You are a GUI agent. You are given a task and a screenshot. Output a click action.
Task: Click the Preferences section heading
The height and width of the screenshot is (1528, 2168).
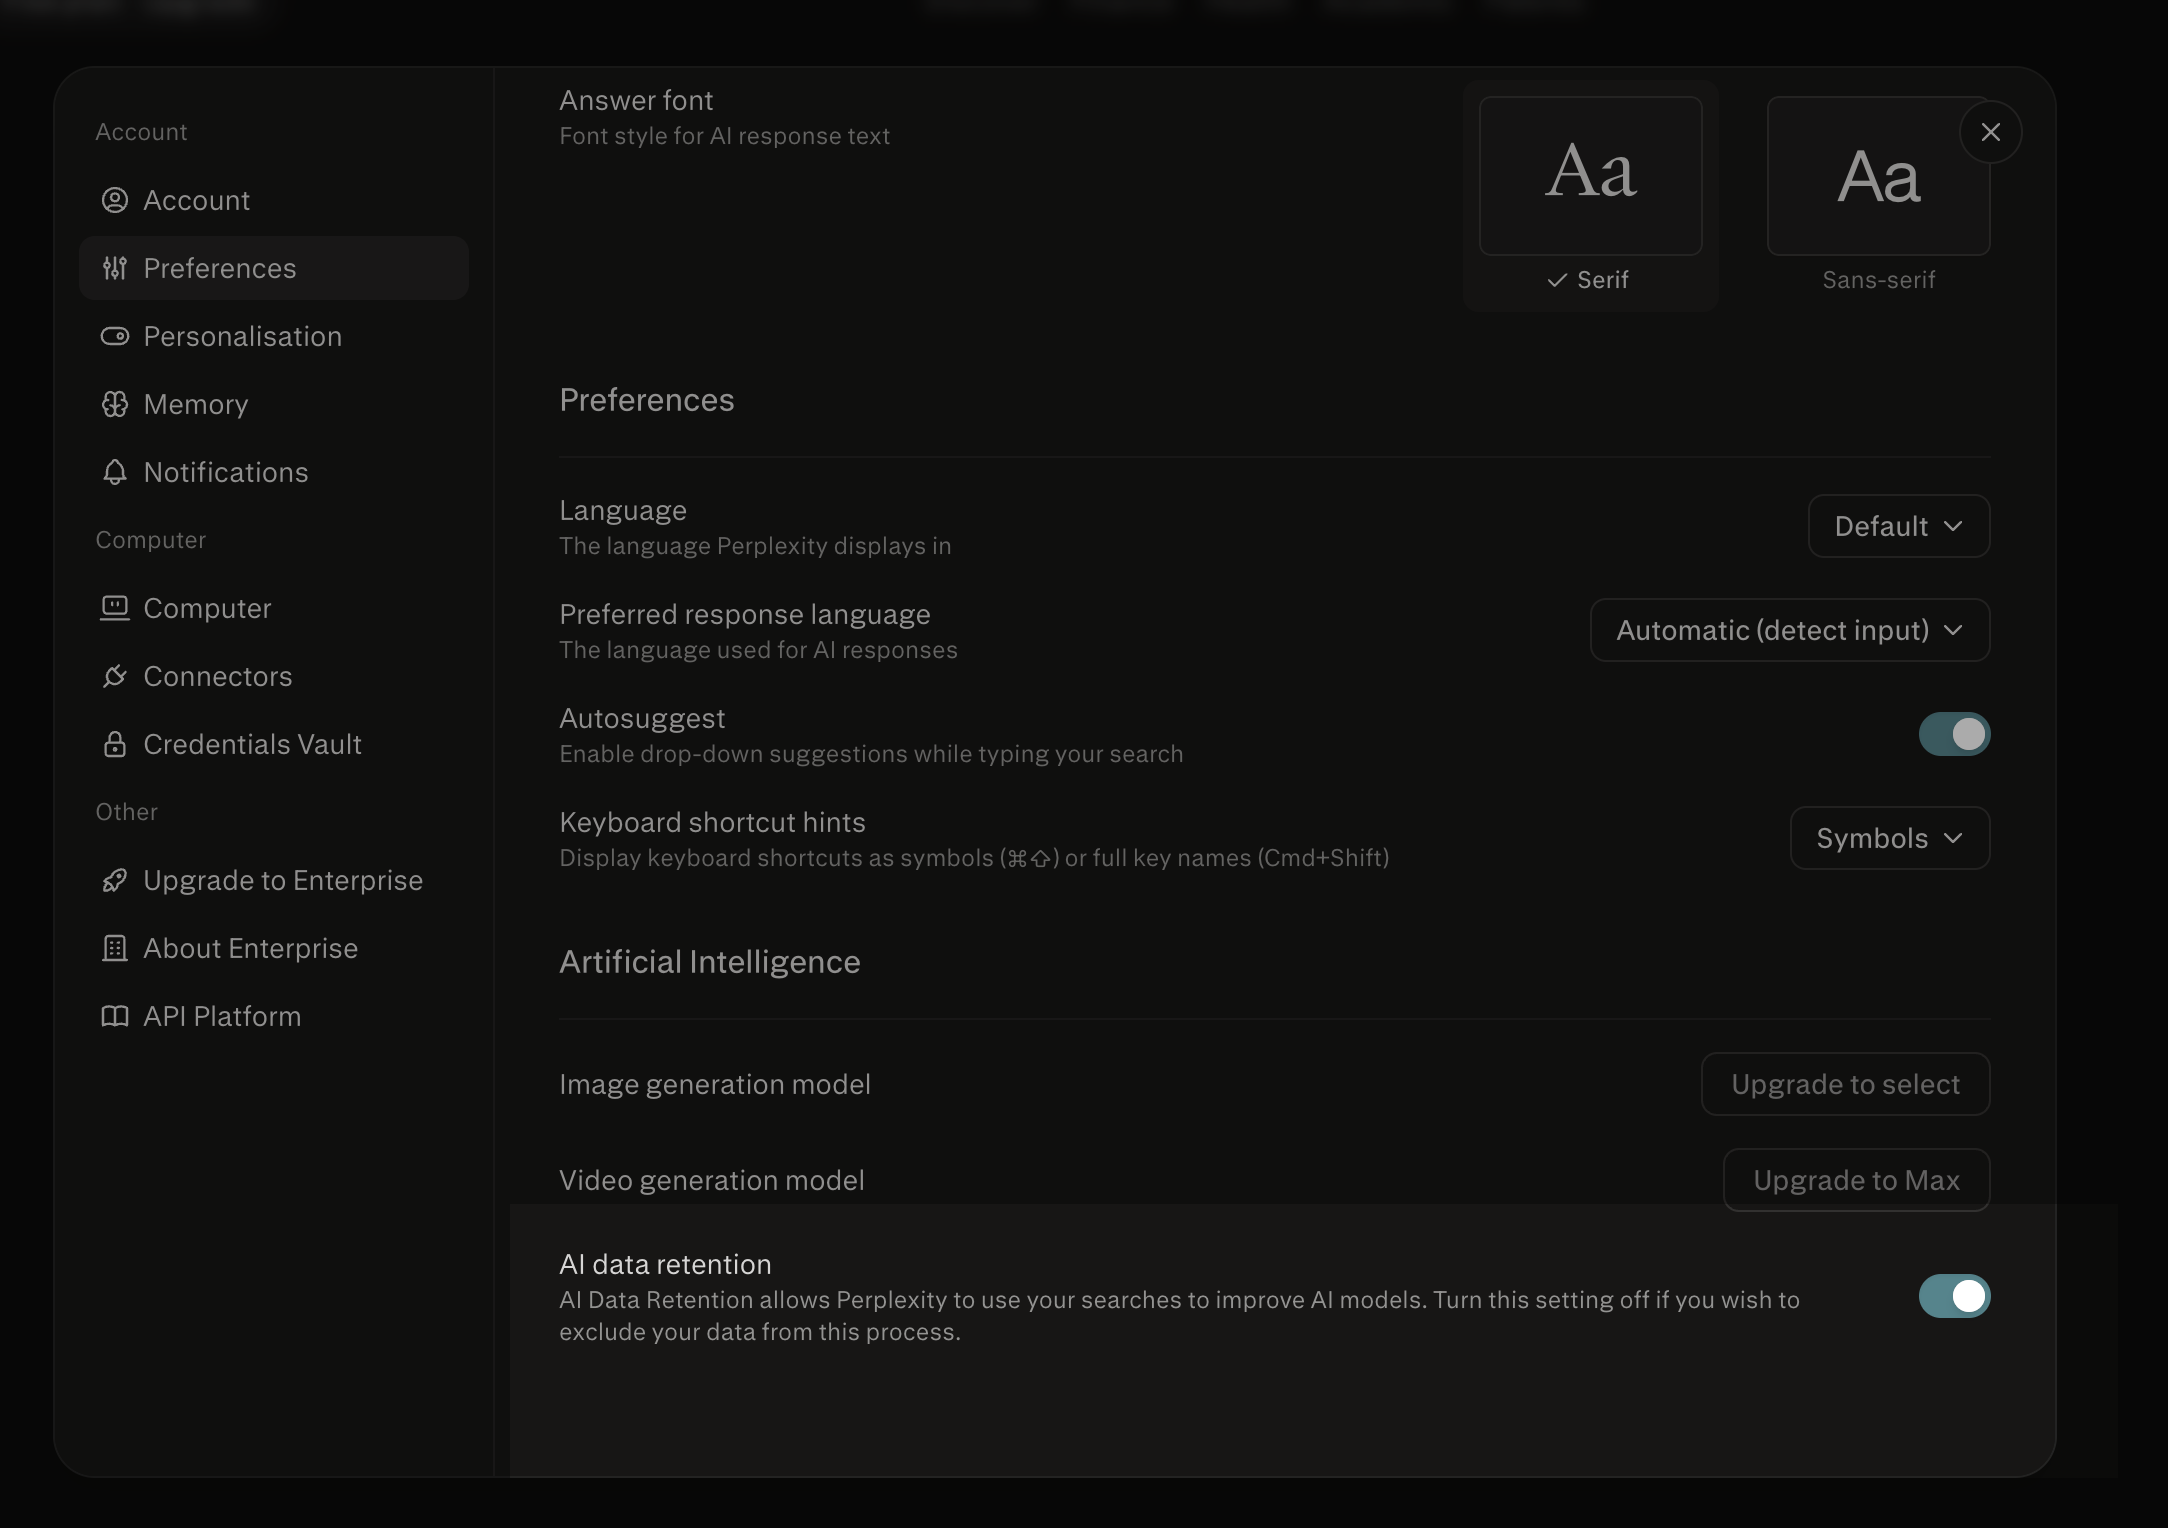click(647, 400)
